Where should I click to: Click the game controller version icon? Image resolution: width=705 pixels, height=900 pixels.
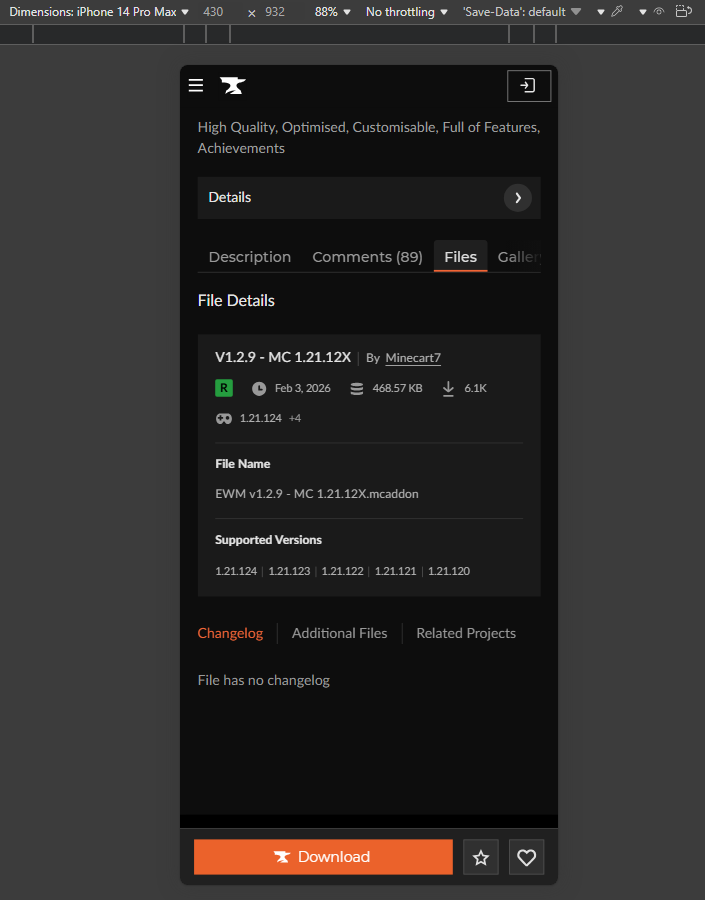(x=224, y=418)
